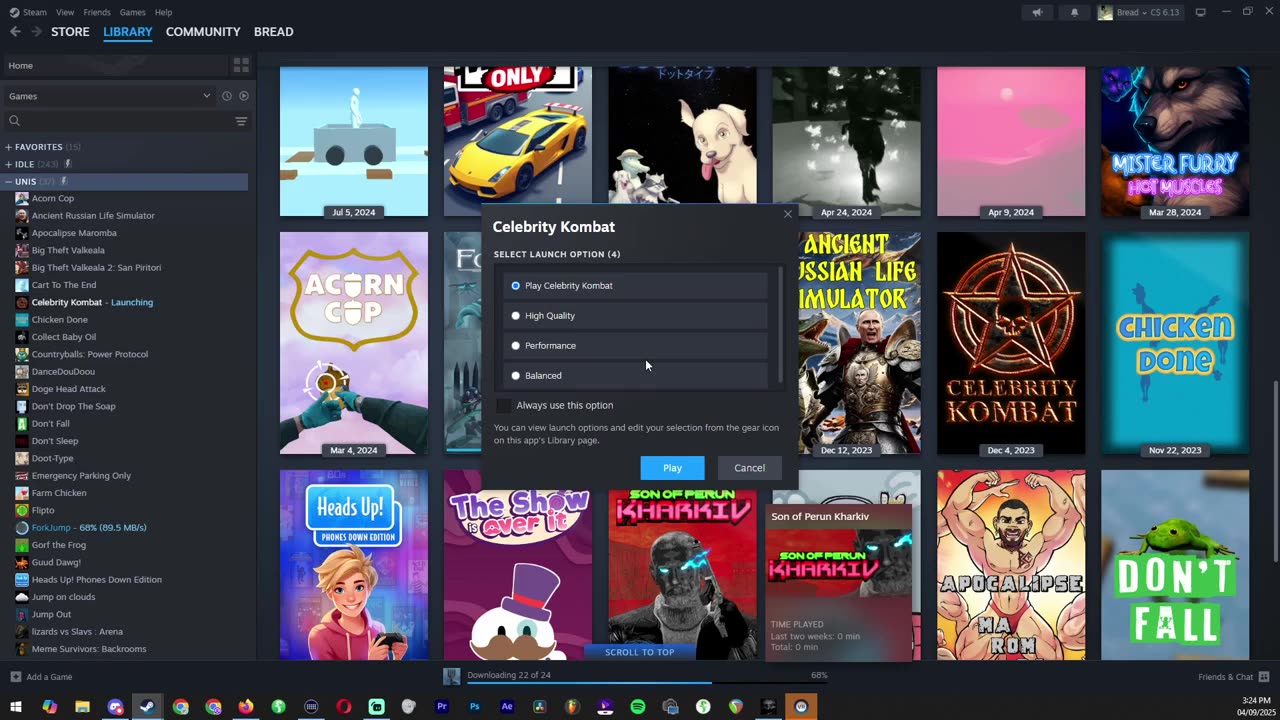This screenshot has width=1280, height=720.
Task: Click the Play button in the dialog
Action: coord(672,468)
